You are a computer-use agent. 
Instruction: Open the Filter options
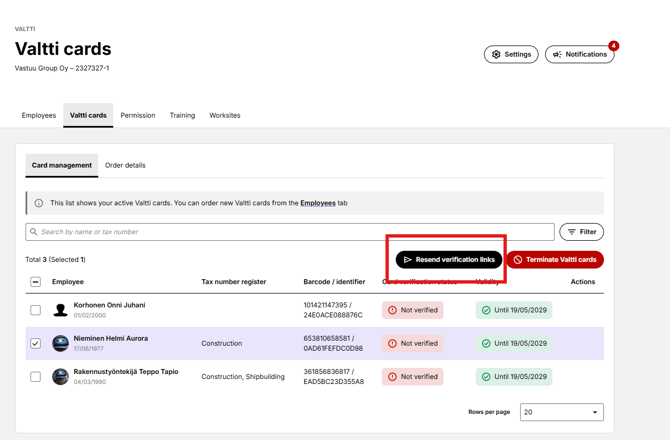click(x=582, y=232)
